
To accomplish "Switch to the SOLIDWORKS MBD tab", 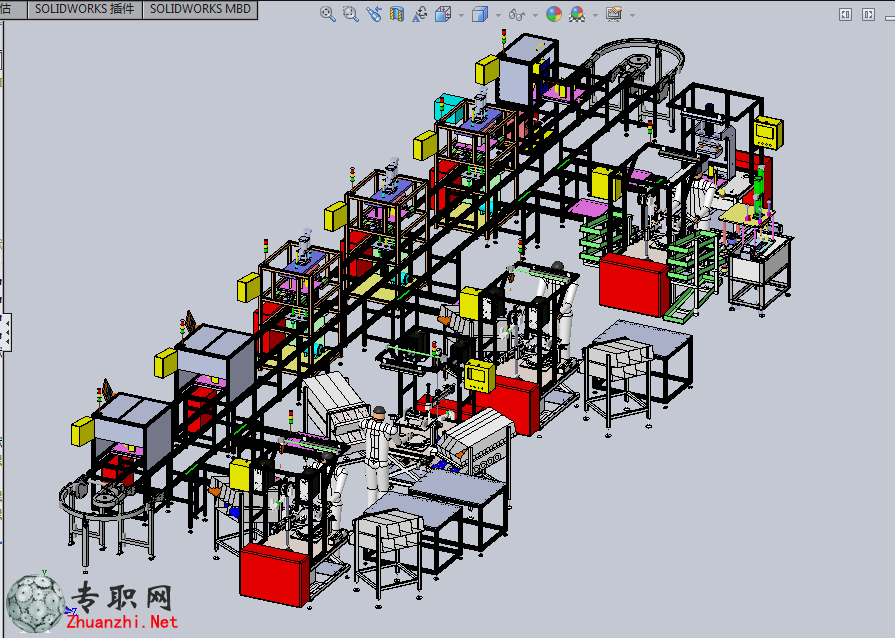I will [200, 9].
